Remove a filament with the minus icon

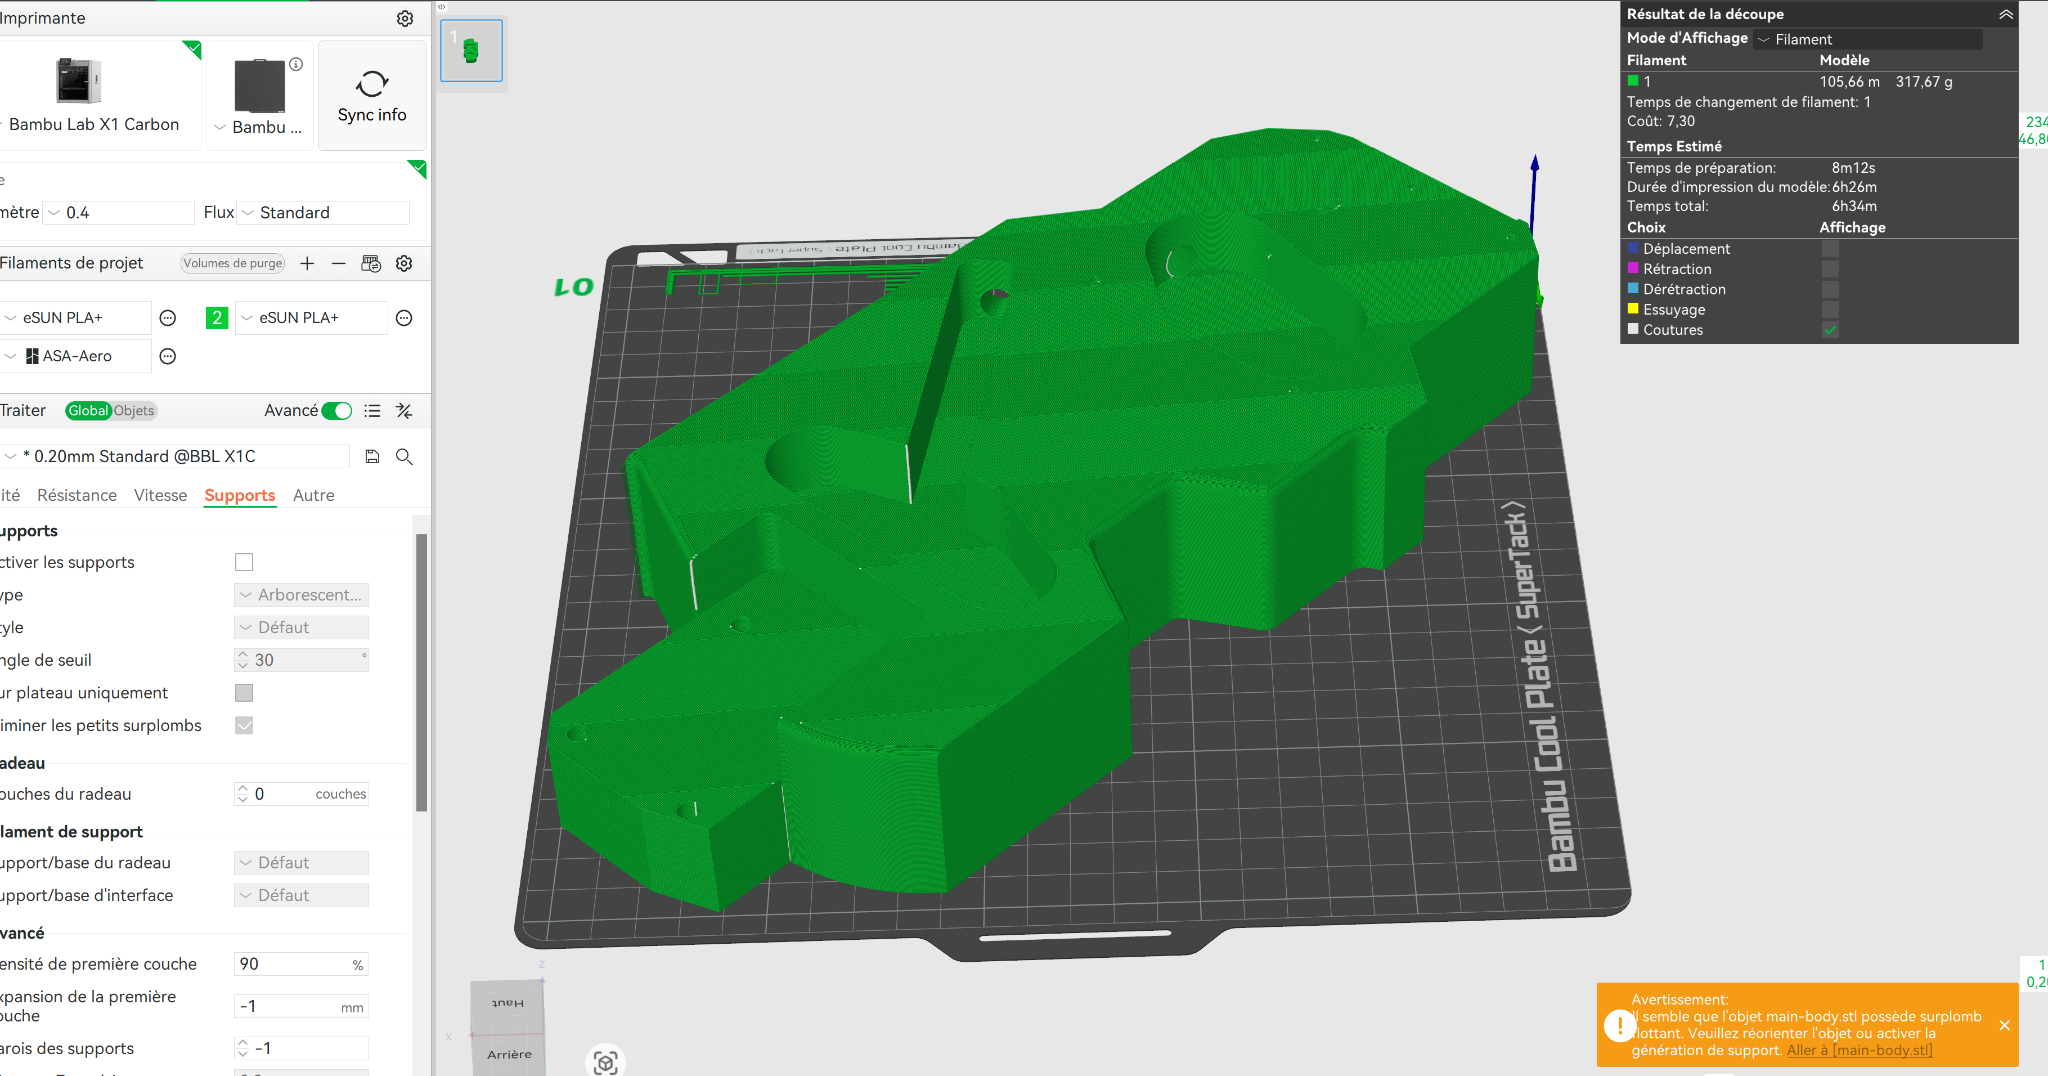pos(339,263)
